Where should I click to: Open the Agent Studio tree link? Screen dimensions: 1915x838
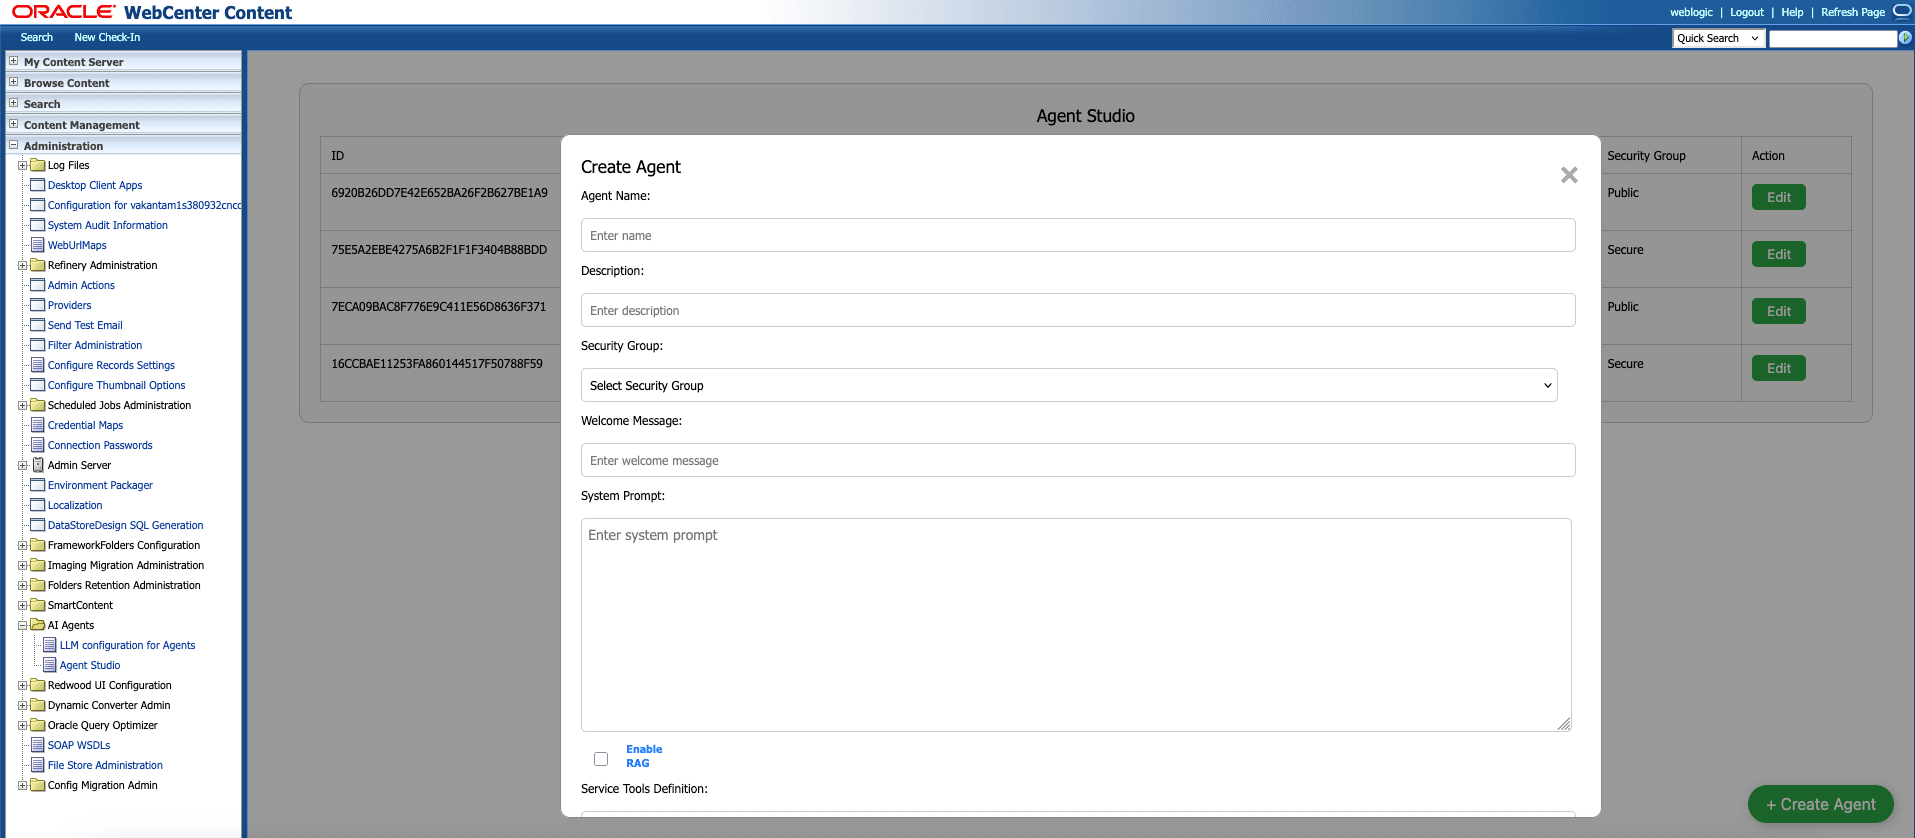pos(90,665)
